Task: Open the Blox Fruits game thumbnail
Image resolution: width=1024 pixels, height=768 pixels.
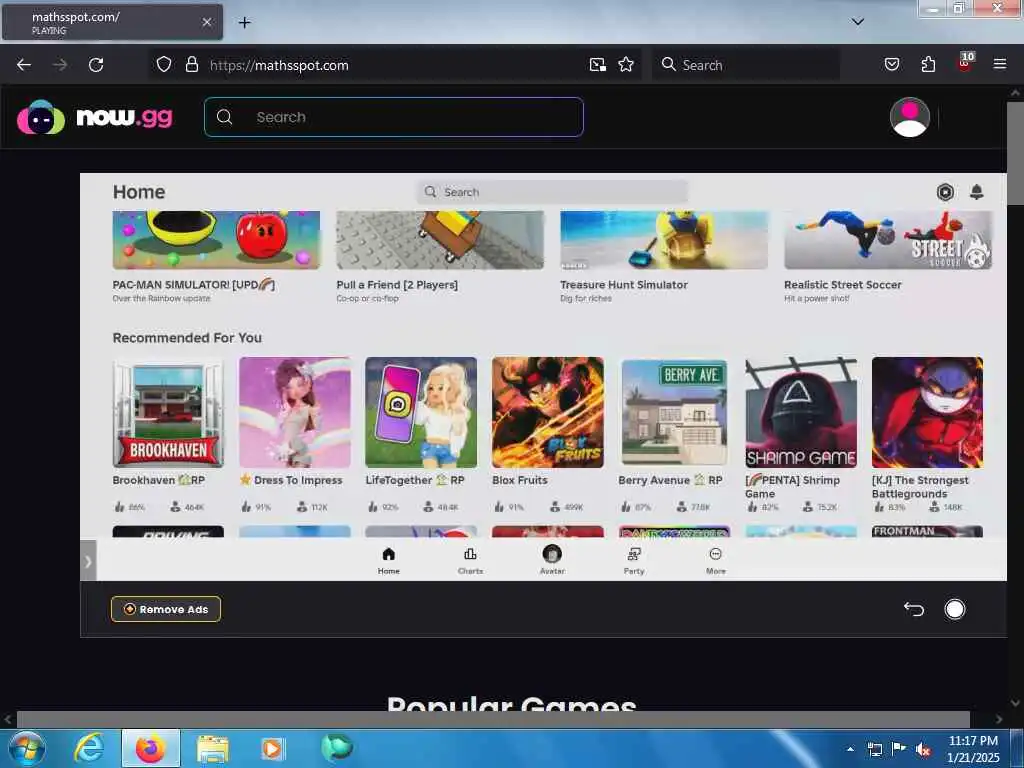Action: point(548,412)
